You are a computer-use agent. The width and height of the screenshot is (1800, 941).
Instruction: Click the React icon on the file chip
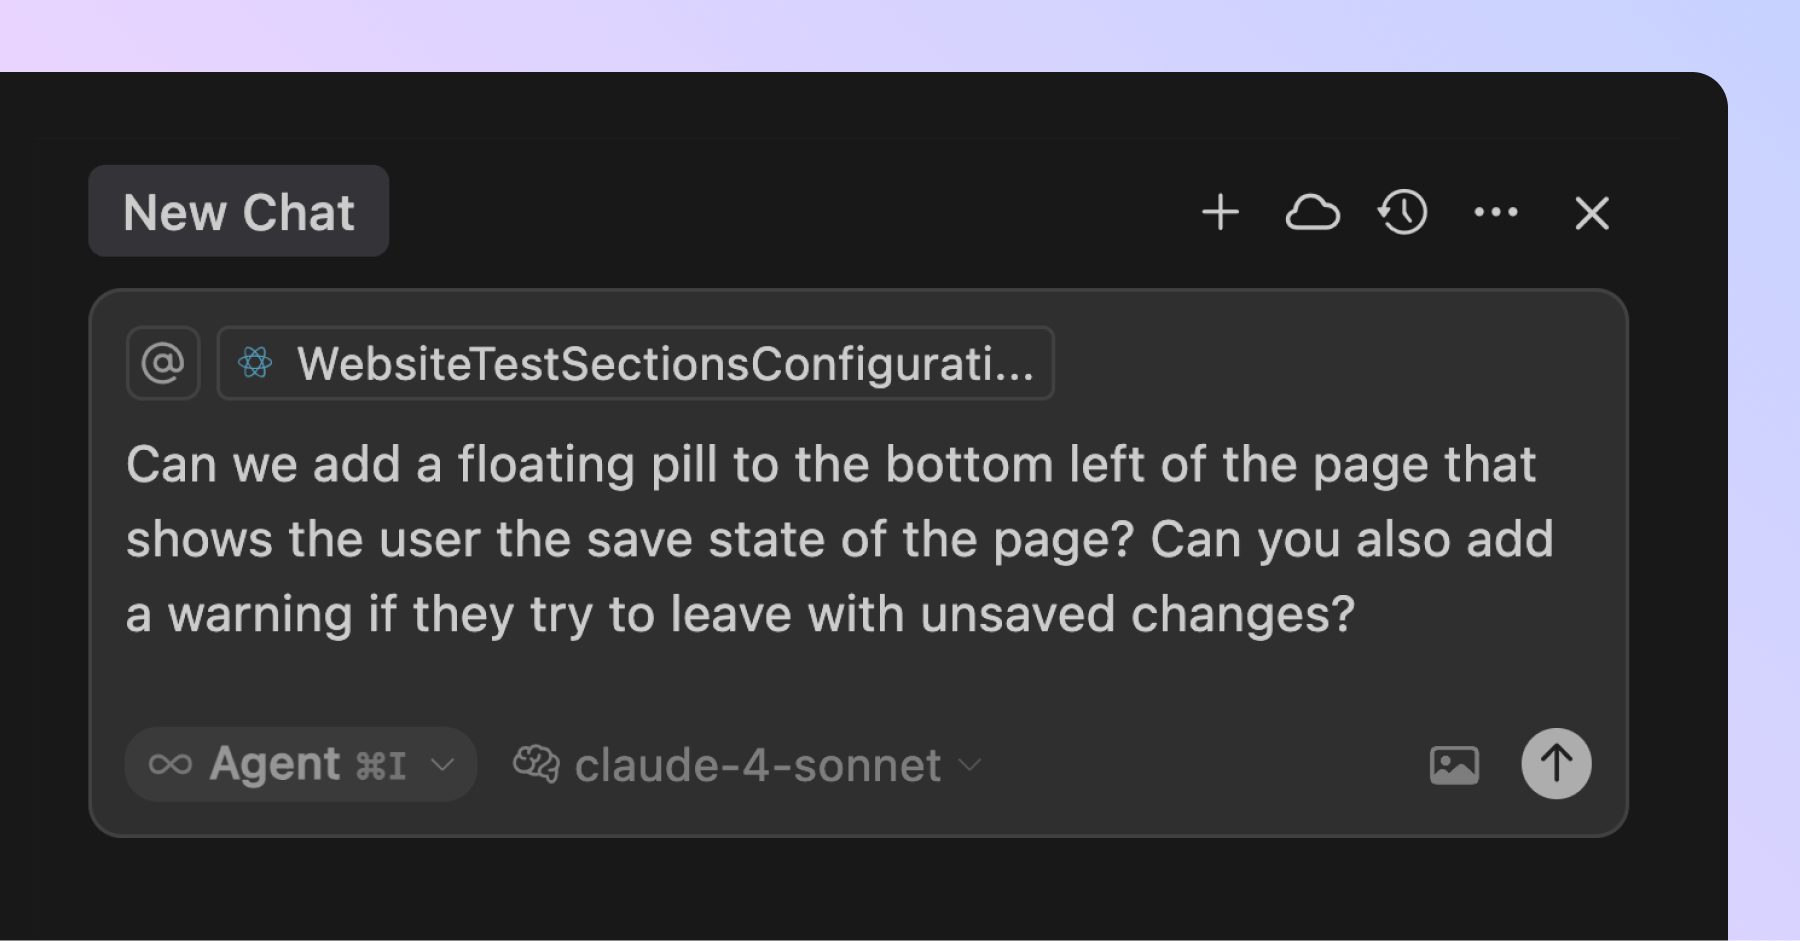pos(255,363)
